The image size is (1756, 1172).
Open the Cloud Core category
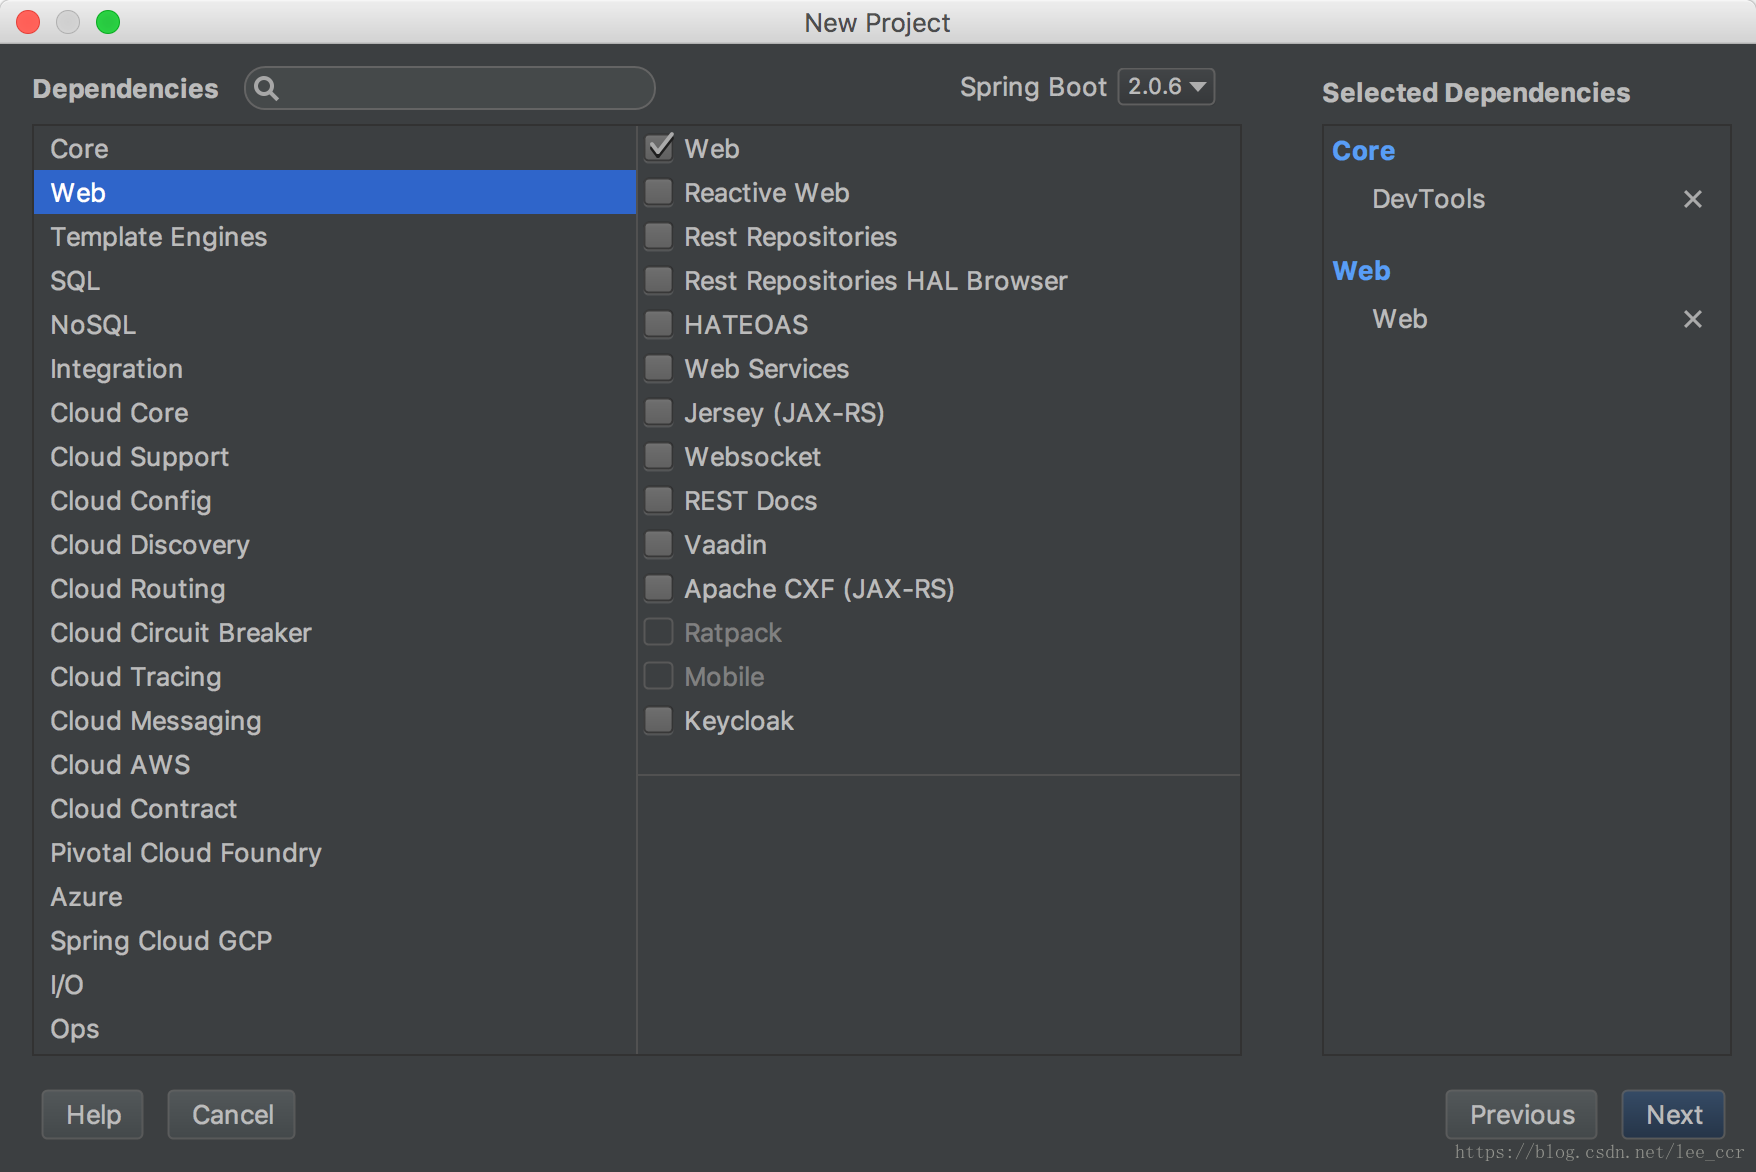coord(335,412)
